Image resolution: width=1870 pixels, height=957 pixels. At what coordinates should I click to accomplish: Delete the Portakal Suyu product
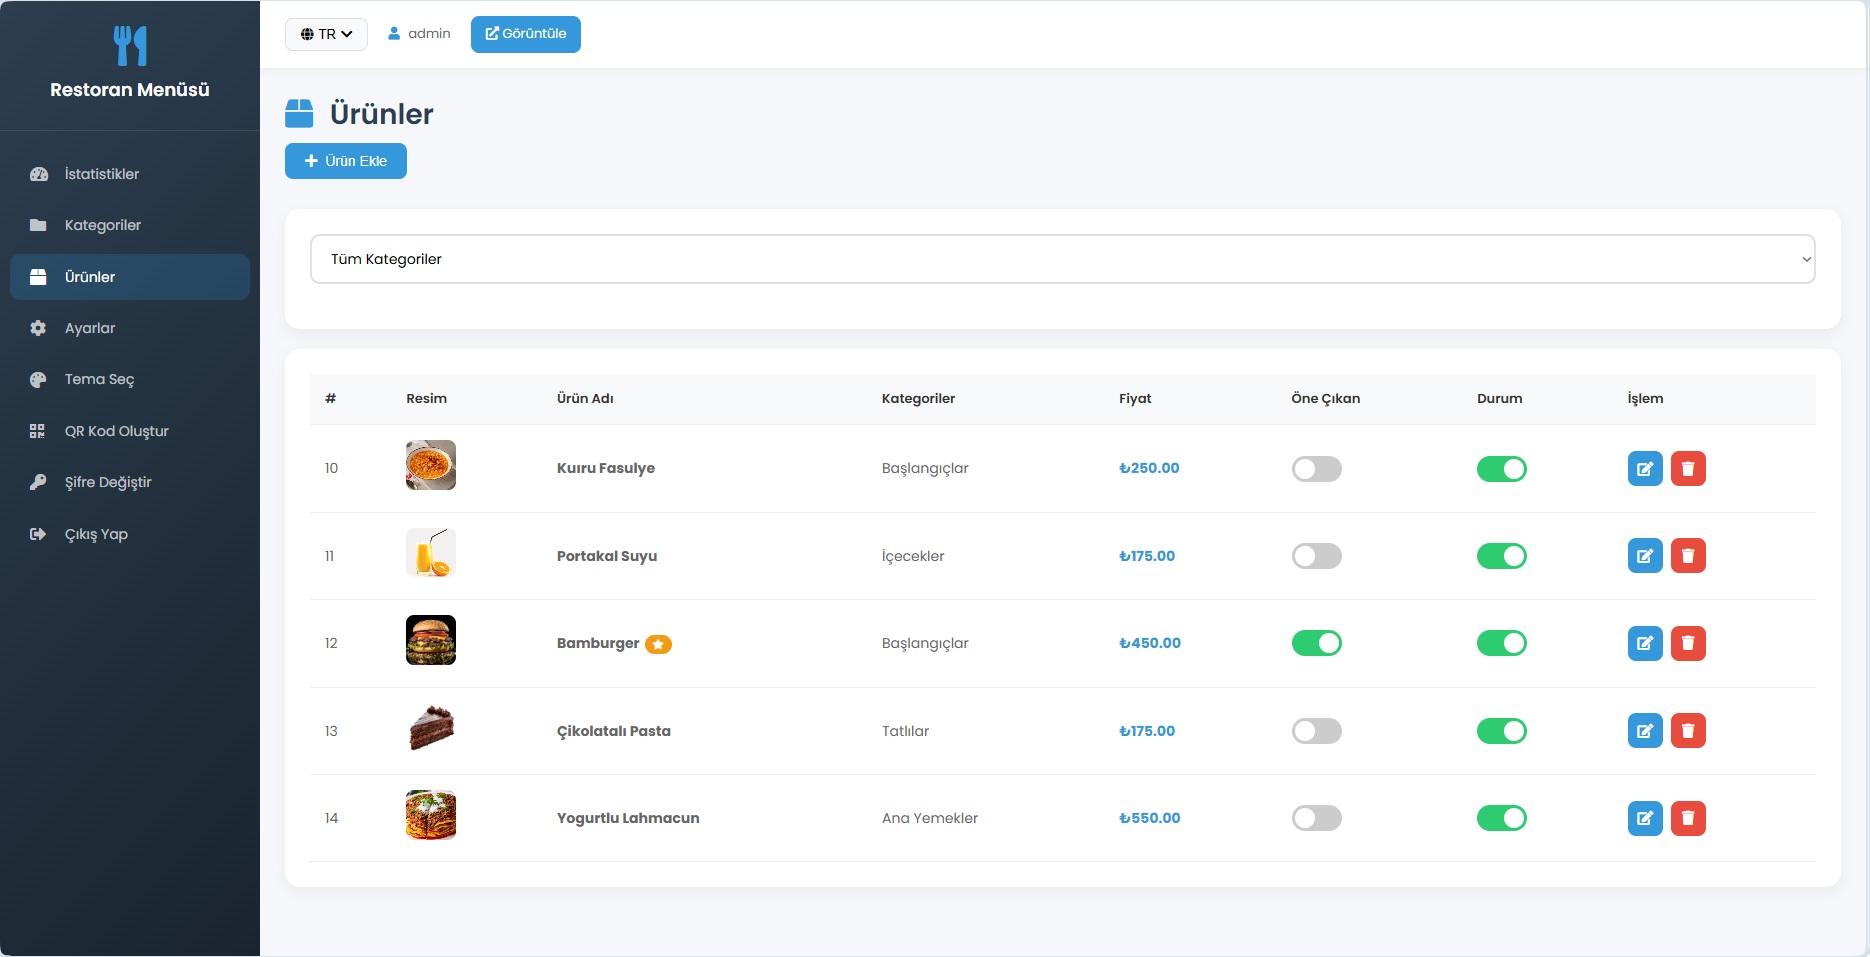point(1688,555)
